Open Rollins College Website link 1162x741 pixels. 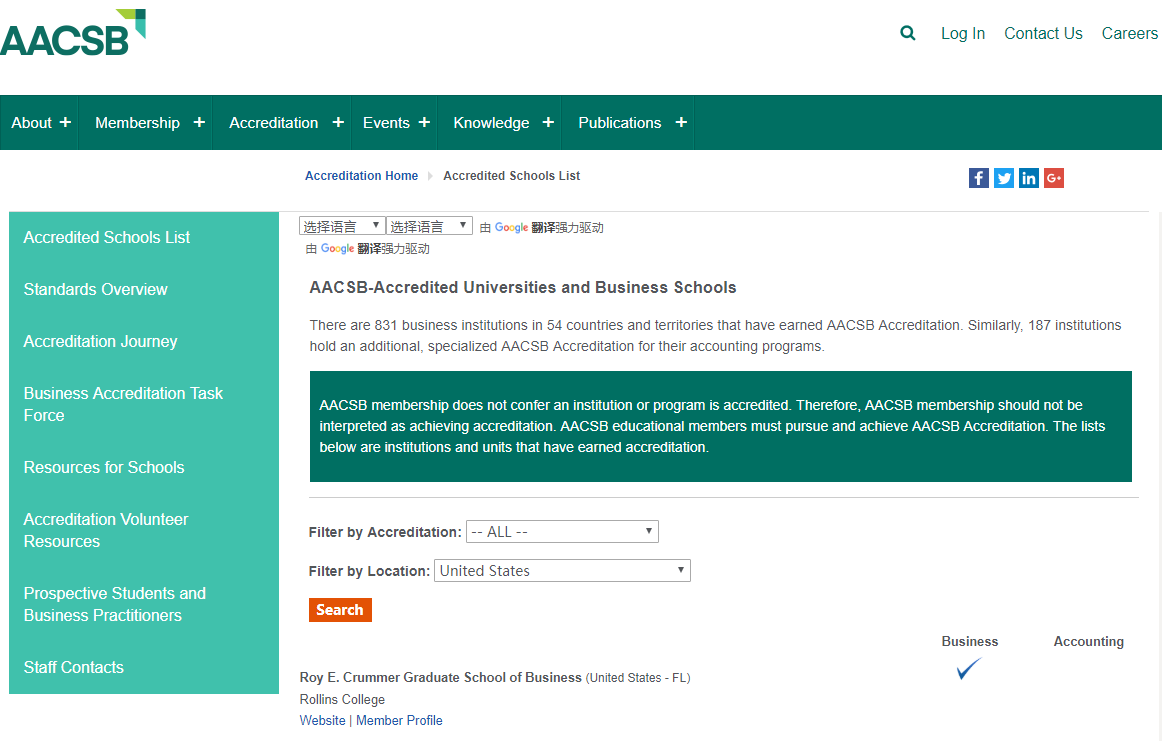(x=322, y=720)
